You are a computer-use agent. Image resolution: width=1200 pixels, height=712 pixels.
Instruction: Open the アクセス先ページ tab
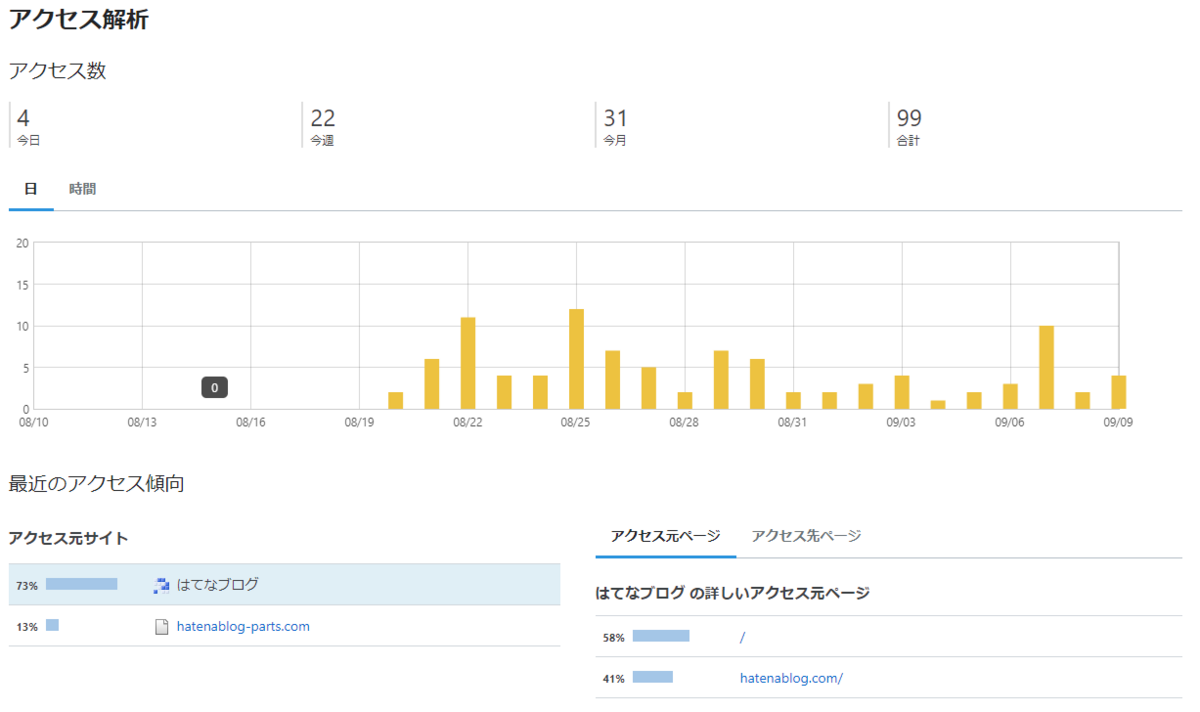(x=806, y=536)
